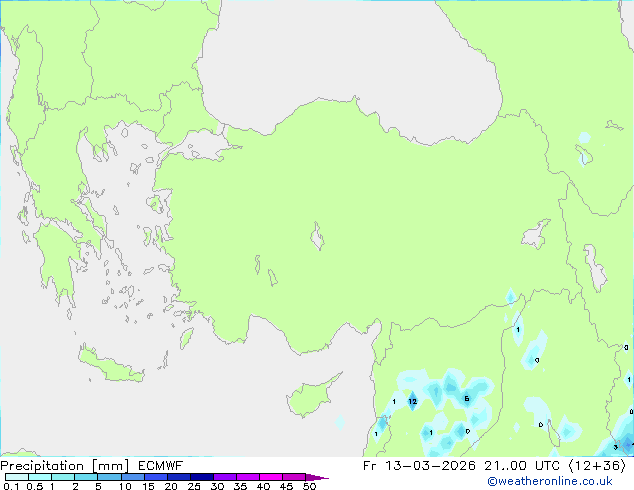The width and height of the screenshot is (634, 490).
Task: Click the 'ECMWF' model label
Action: point(160,466)
